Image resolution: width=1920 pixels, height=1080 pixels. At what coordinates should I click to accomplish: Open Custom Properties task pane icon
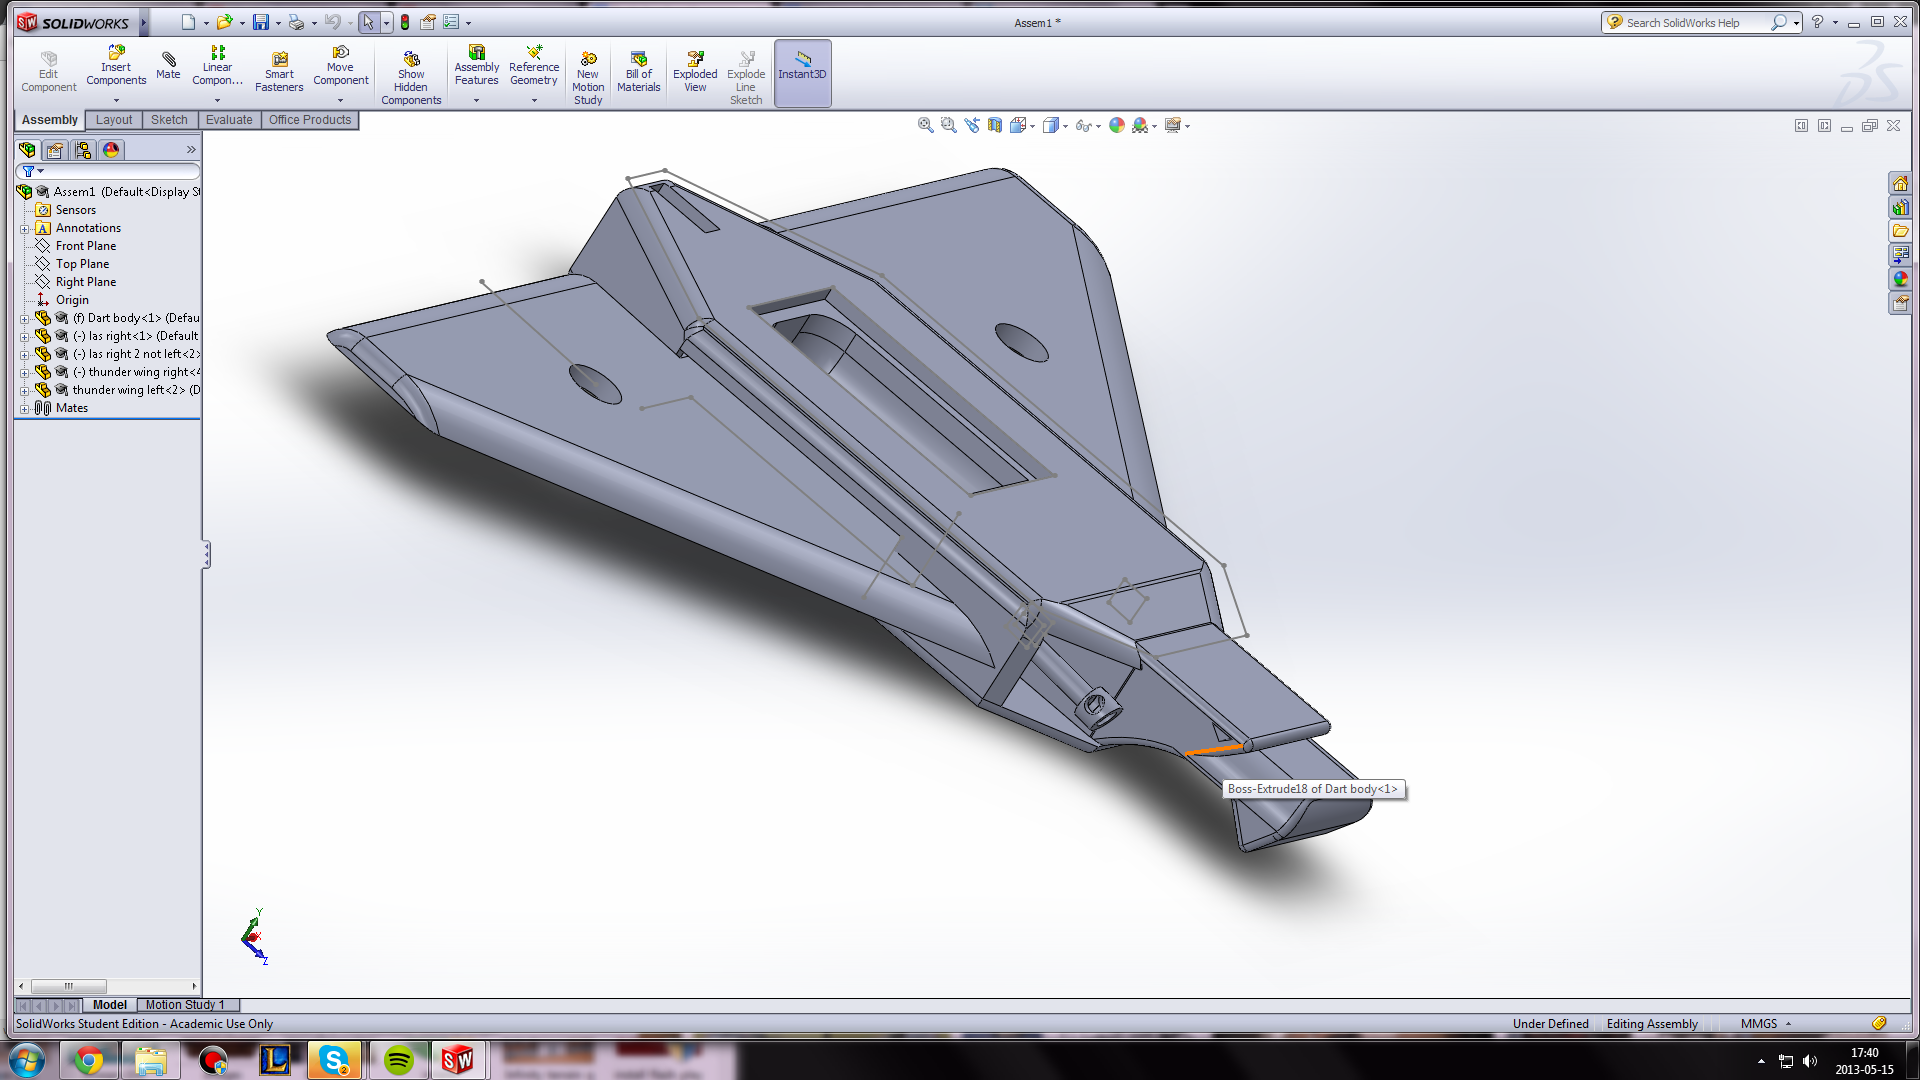tap(1900, 303)
